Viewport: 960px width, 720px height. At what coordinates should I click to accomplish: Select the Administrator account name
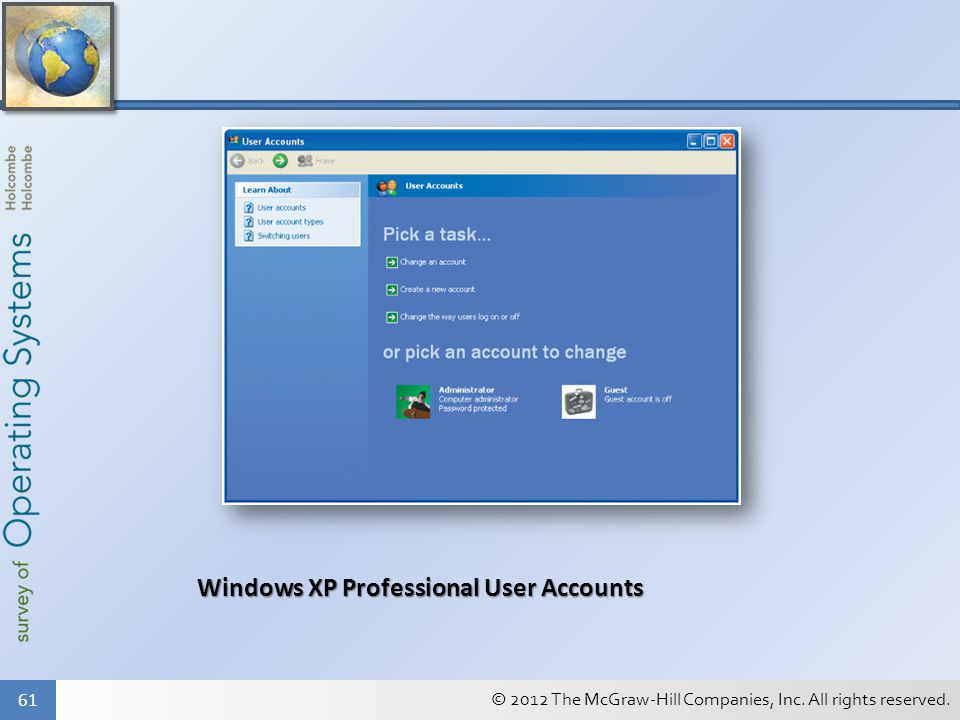(x=467, y=390)
